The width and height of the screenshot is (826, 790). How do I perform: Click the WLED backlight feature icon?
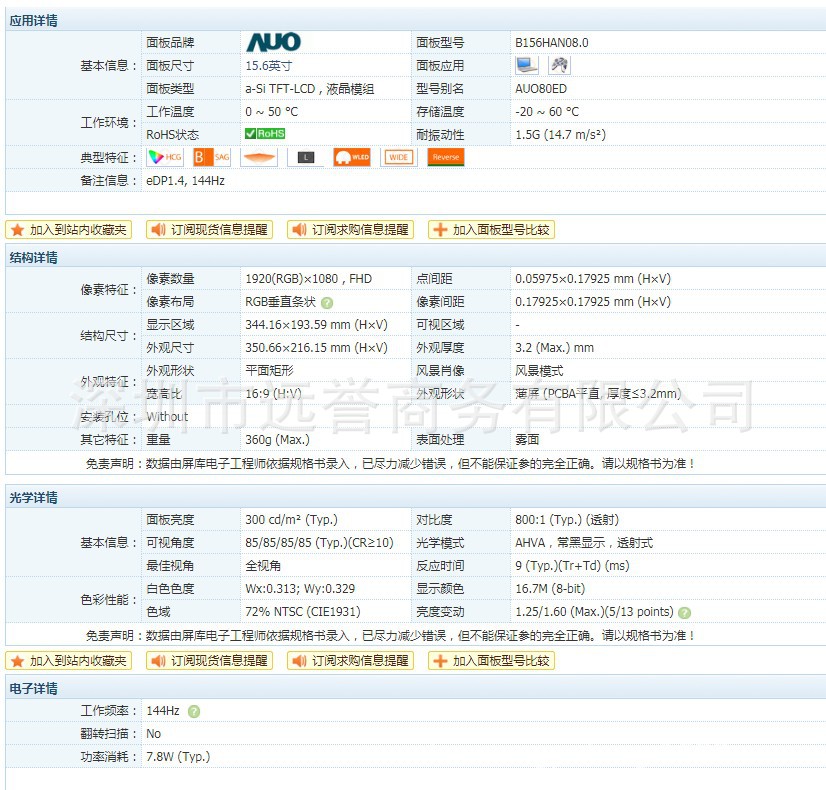[352, 157]
